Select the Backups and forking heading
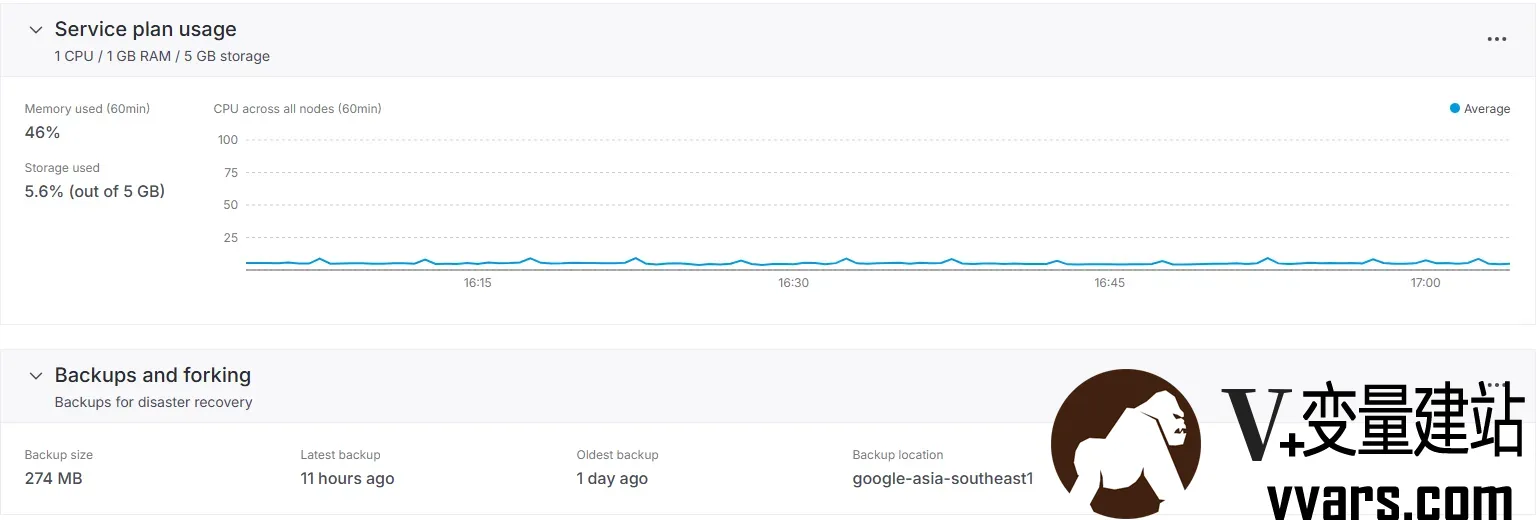This screenshot has height=520, width=1539. coord(153,375)
